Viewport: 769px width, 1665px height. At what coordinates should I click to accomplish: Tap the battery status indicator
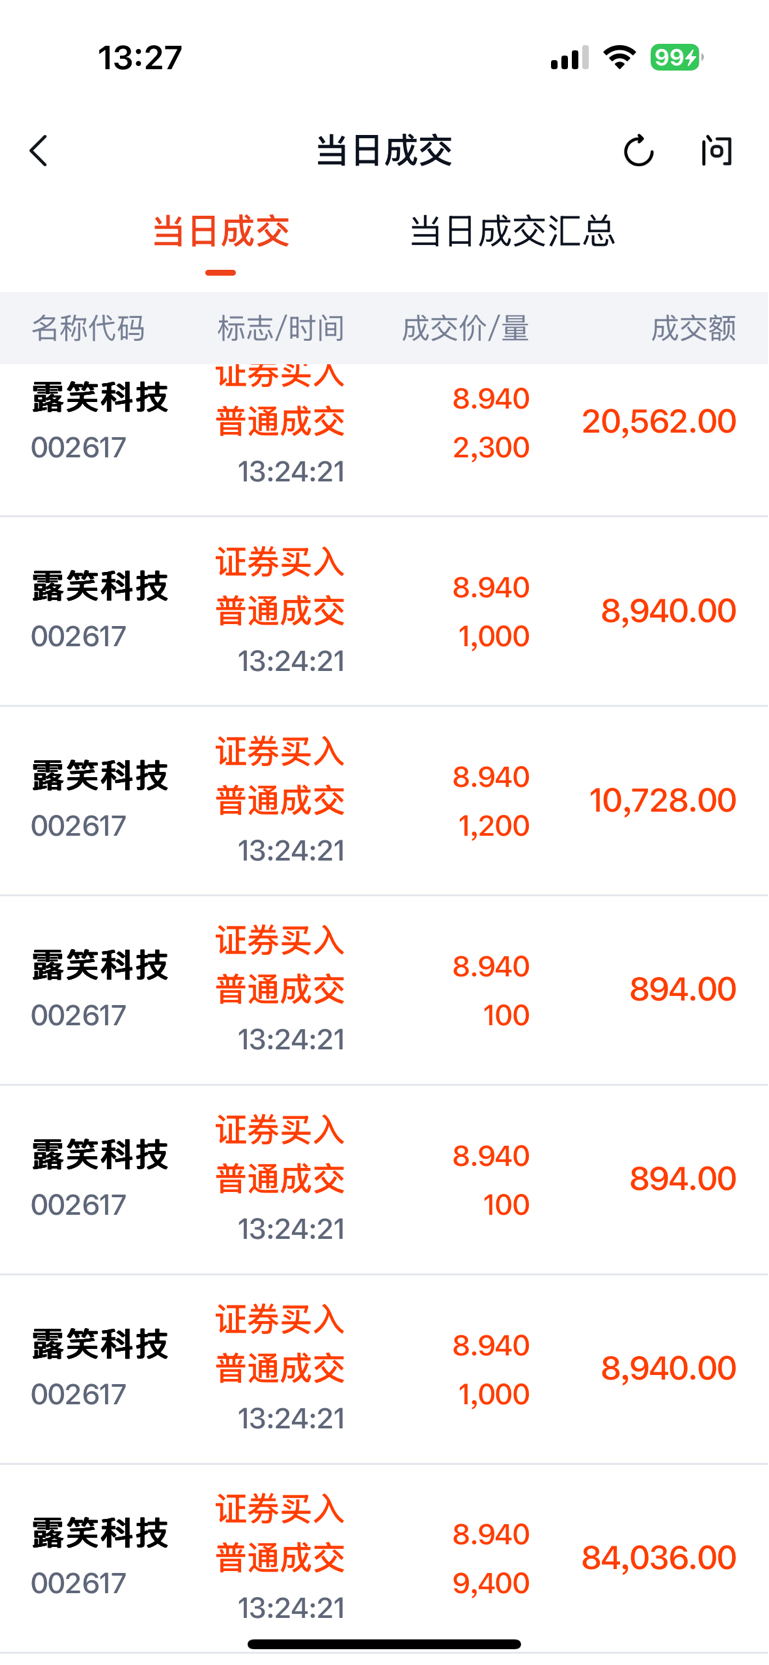[x=676, y=58]
